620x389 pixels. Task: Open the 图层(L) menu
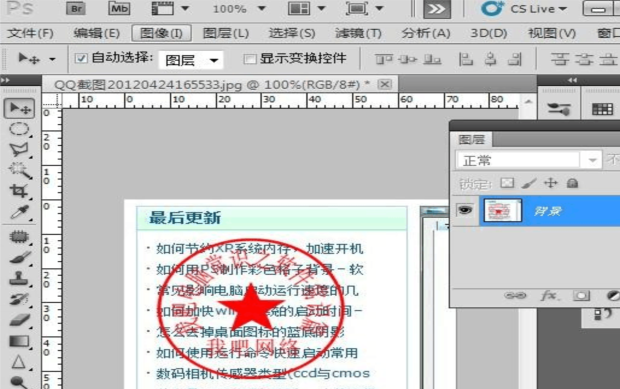tap(226, 33)
